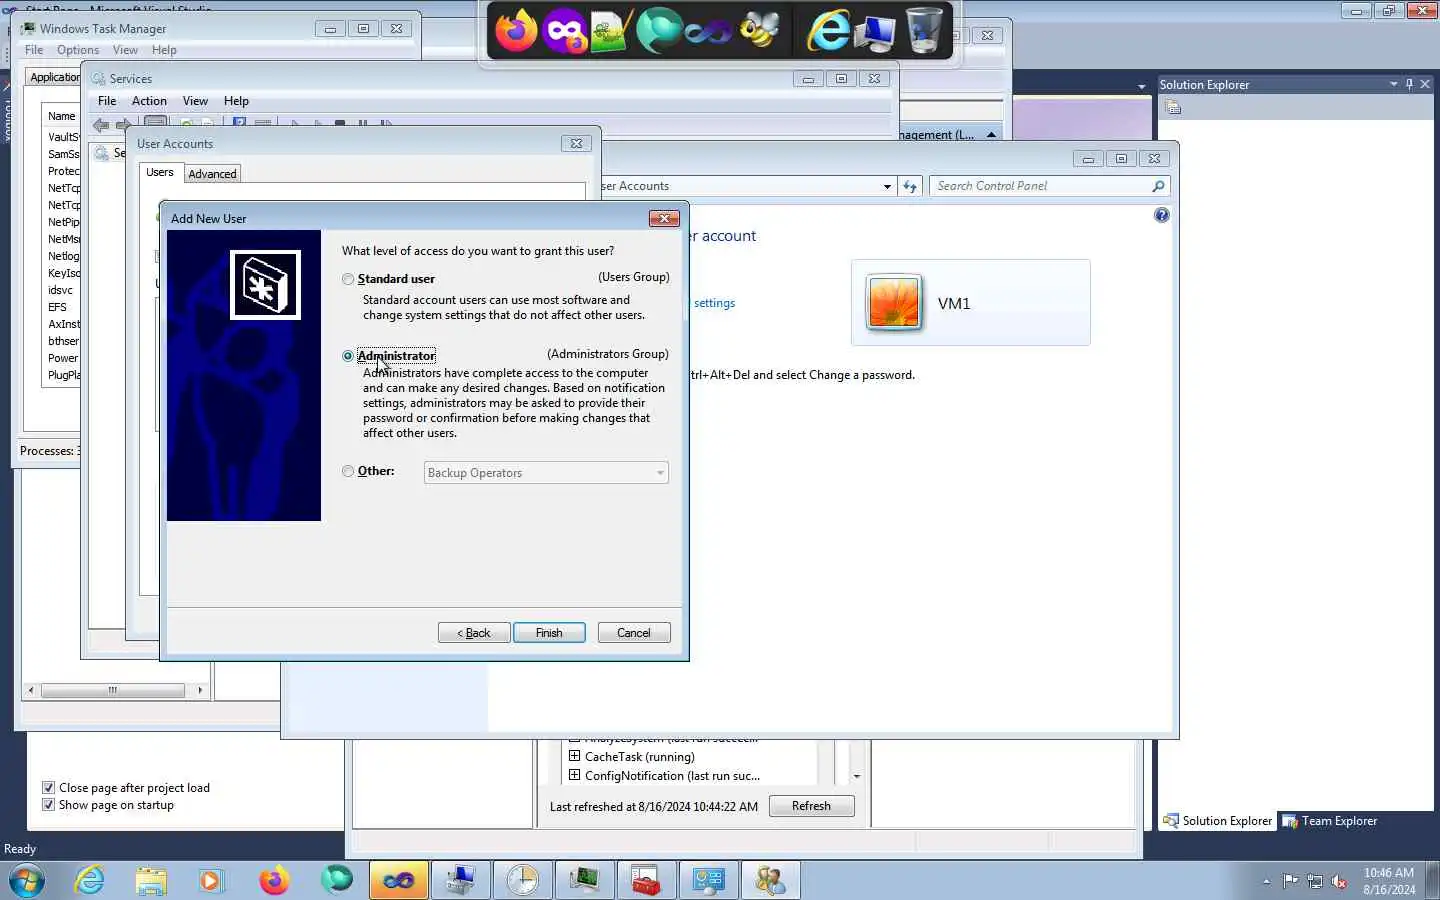
Task: Switch to Visual Studio in the taskbar
Action: click(399, 881)
